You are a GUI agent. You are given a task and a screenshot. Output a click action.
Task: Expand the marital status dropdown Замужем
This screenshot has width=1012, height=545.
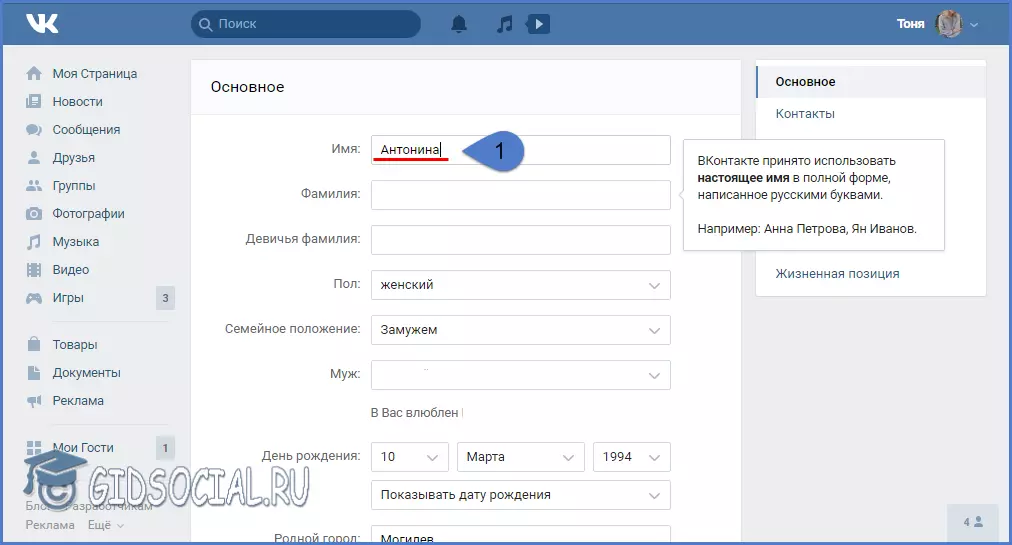[x=520, y=330]
